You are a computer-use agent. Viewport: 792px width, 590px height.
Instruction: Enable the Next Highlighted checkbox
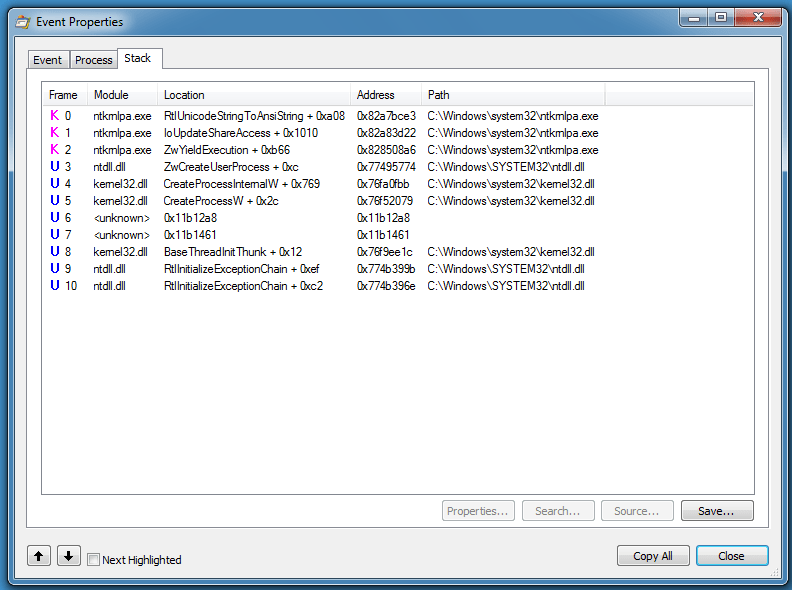(x=93, y=560)
